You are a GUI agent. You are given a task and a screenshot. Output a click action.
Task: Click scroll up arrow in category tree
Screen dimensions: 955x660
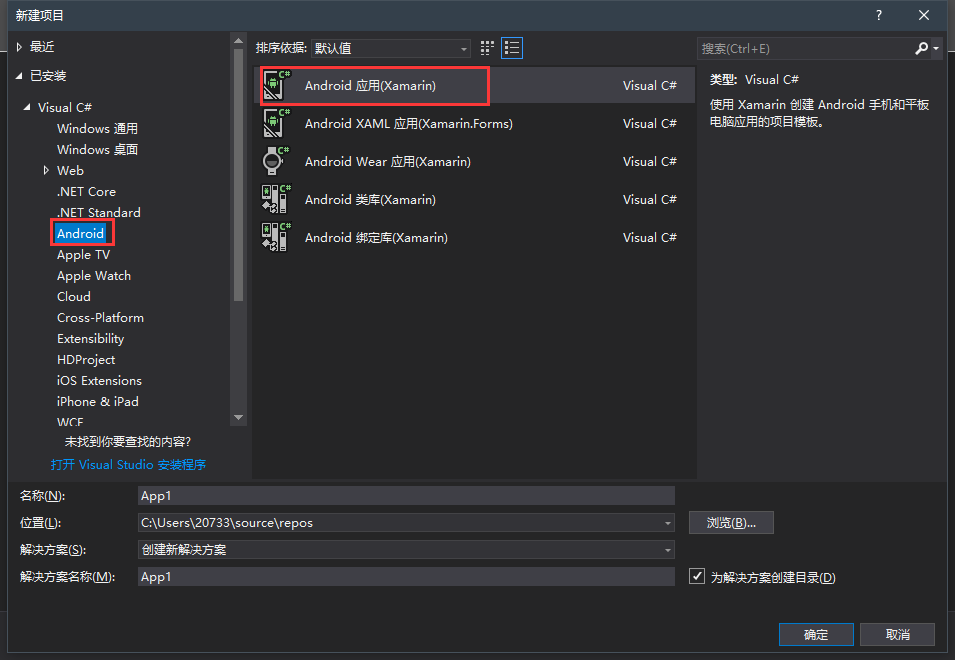[x=239, y=41]
